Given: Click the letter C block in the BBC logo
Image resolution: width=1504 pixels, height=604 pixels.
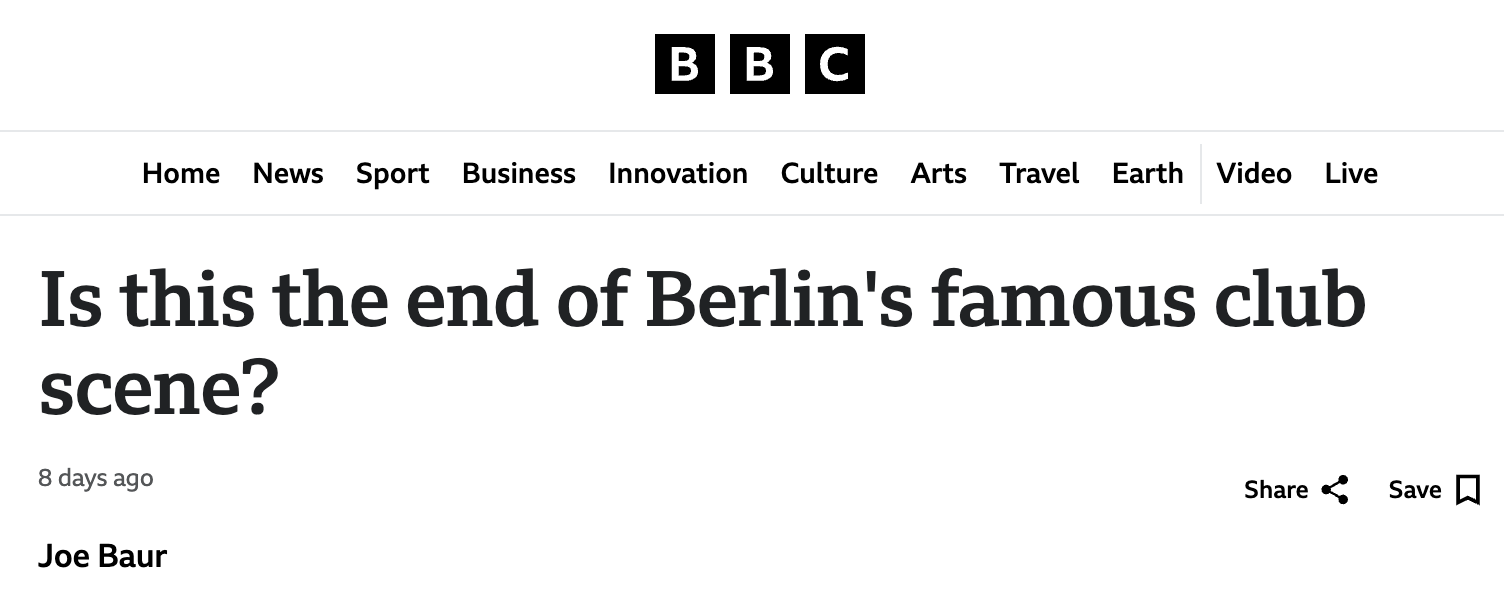Looking at the screenshot, I should point(834,64).
